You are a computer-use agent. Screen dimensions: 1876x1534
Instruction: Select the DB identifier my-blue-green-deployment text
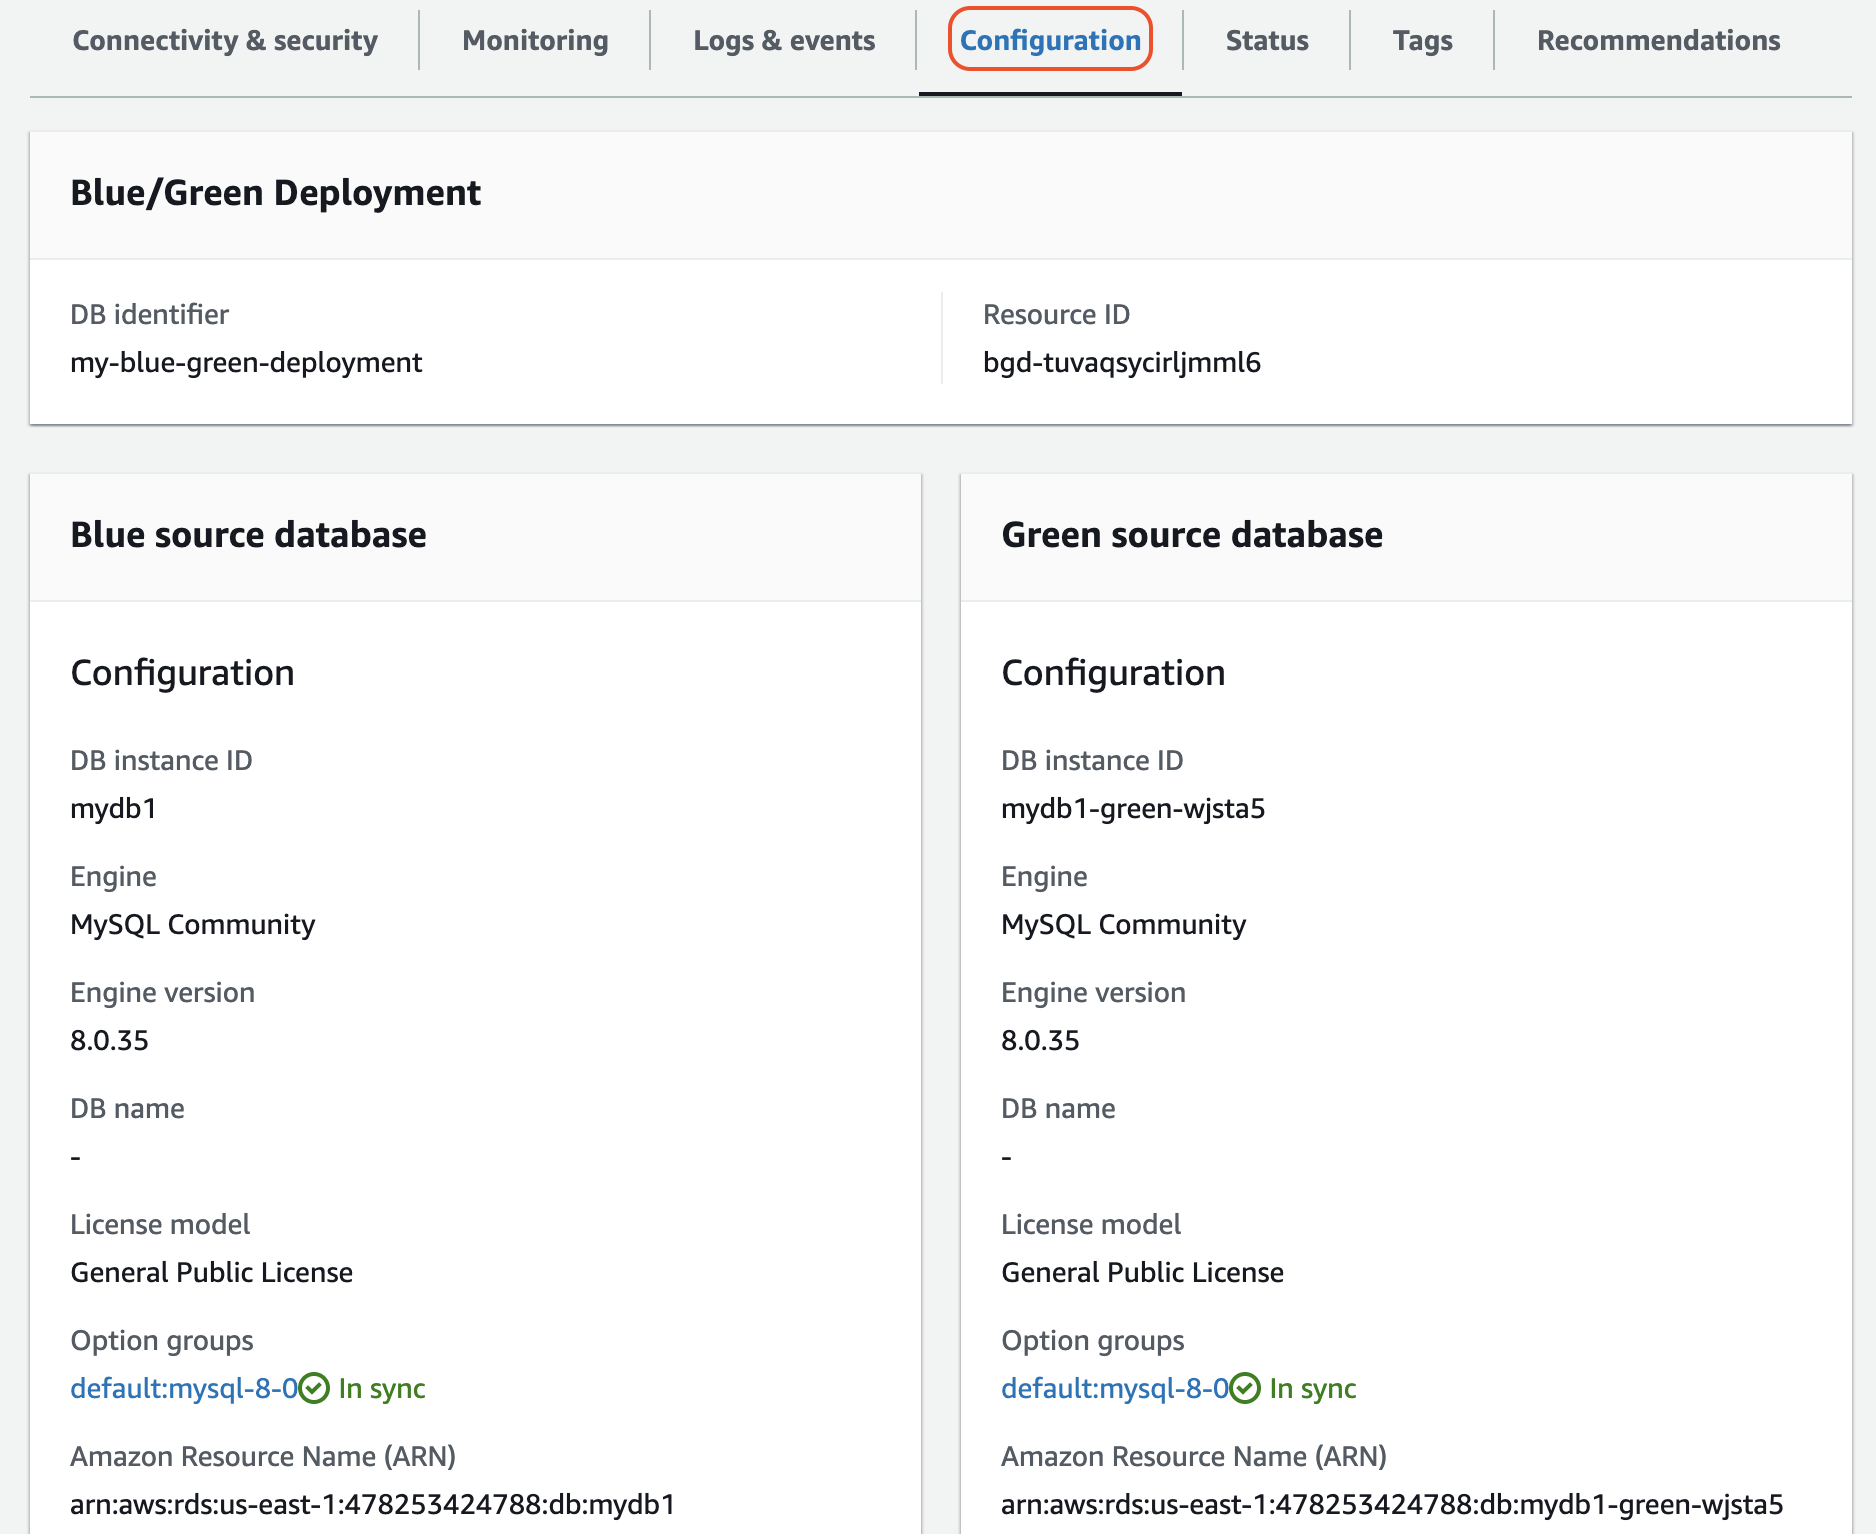coord(245,362)
